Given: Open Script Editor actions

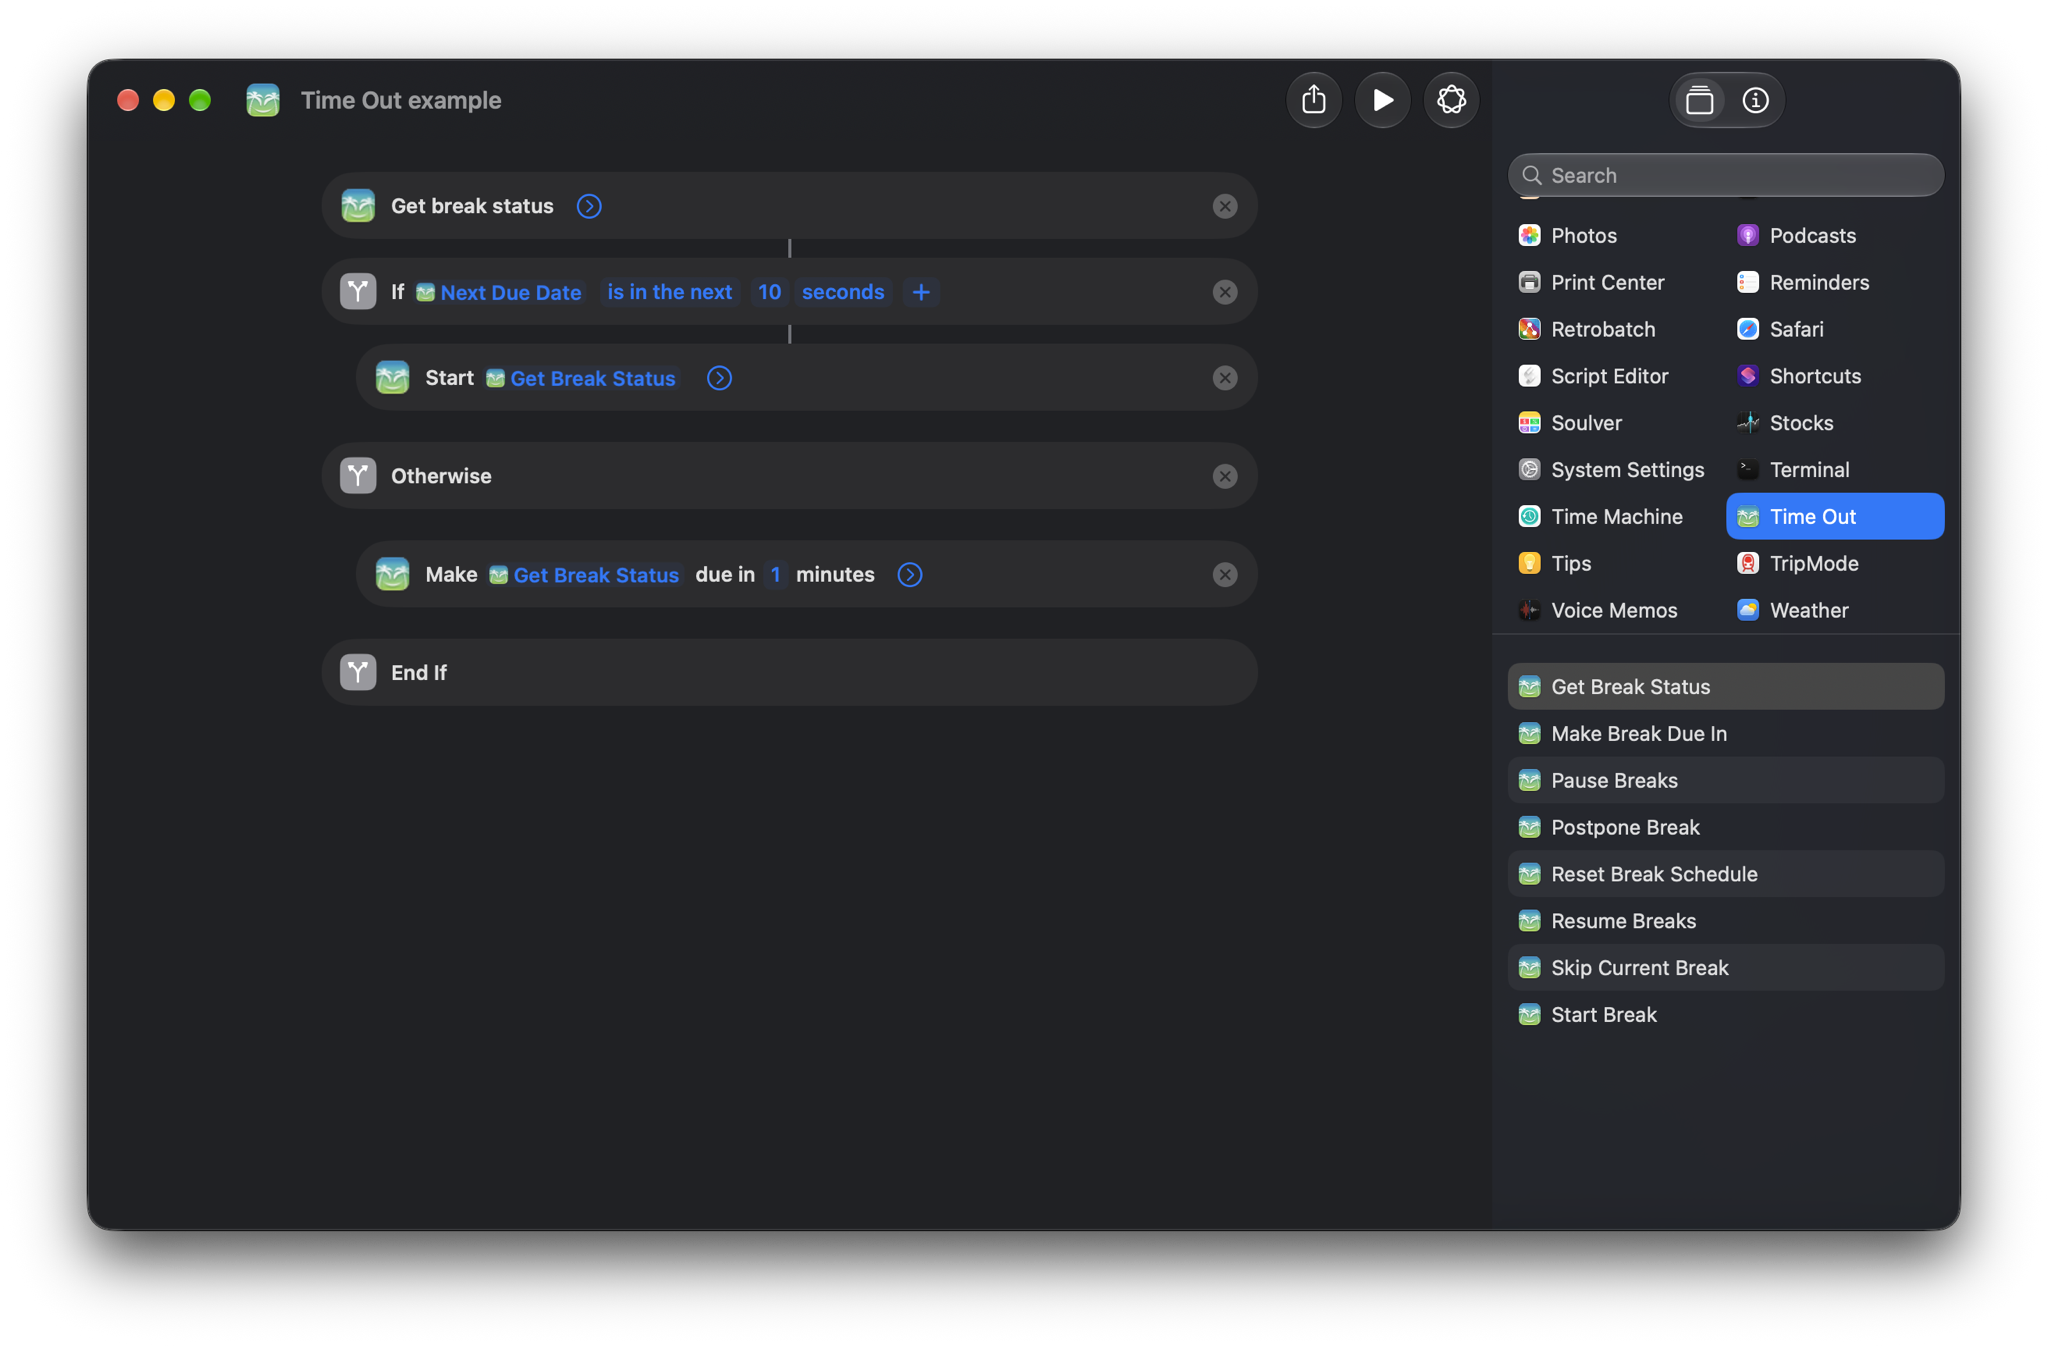Looking at the screenshot, I should pos(1616,376).
